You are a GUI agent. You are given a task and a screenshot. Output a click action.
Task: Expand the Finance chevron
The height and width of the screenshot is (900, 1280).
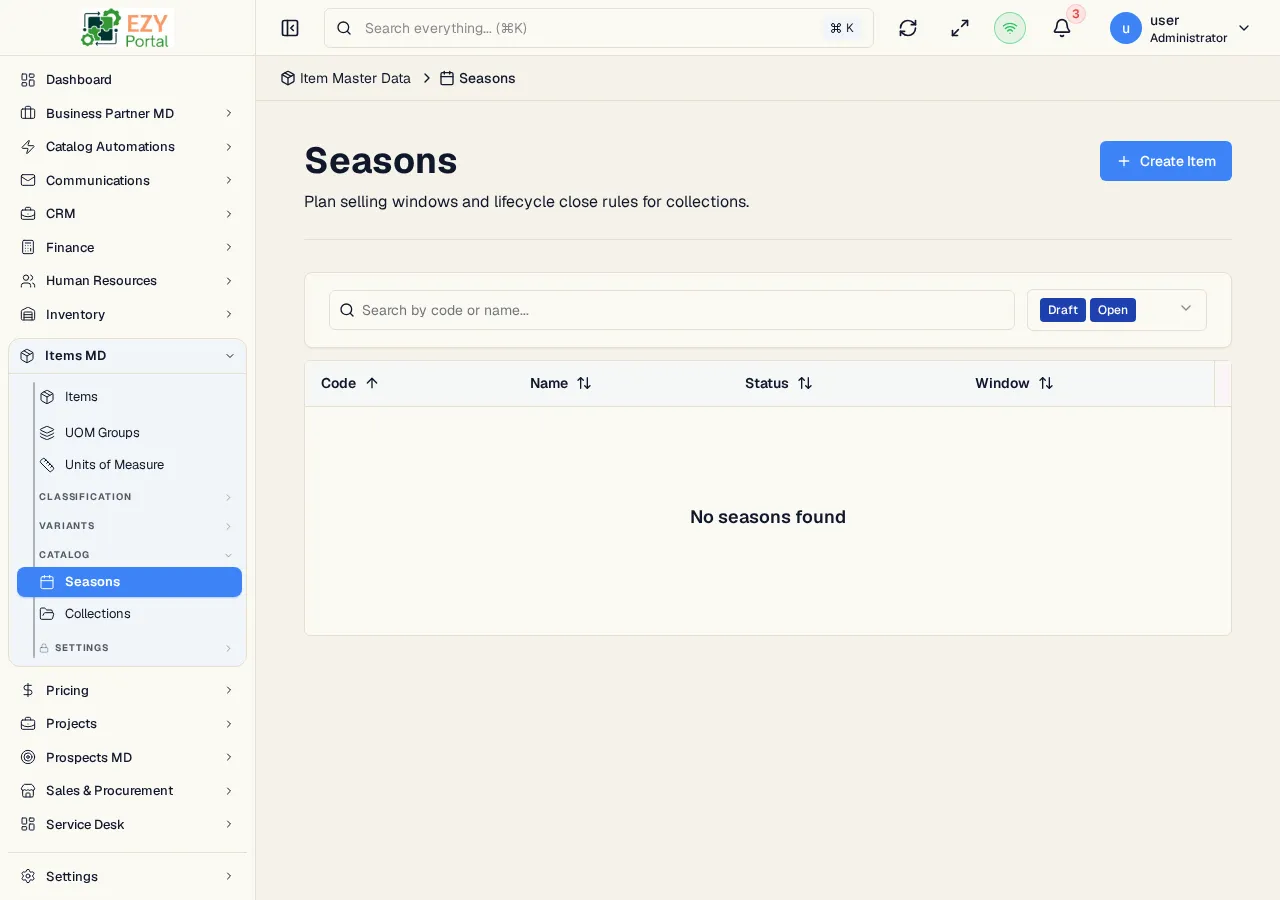[229, 248]
